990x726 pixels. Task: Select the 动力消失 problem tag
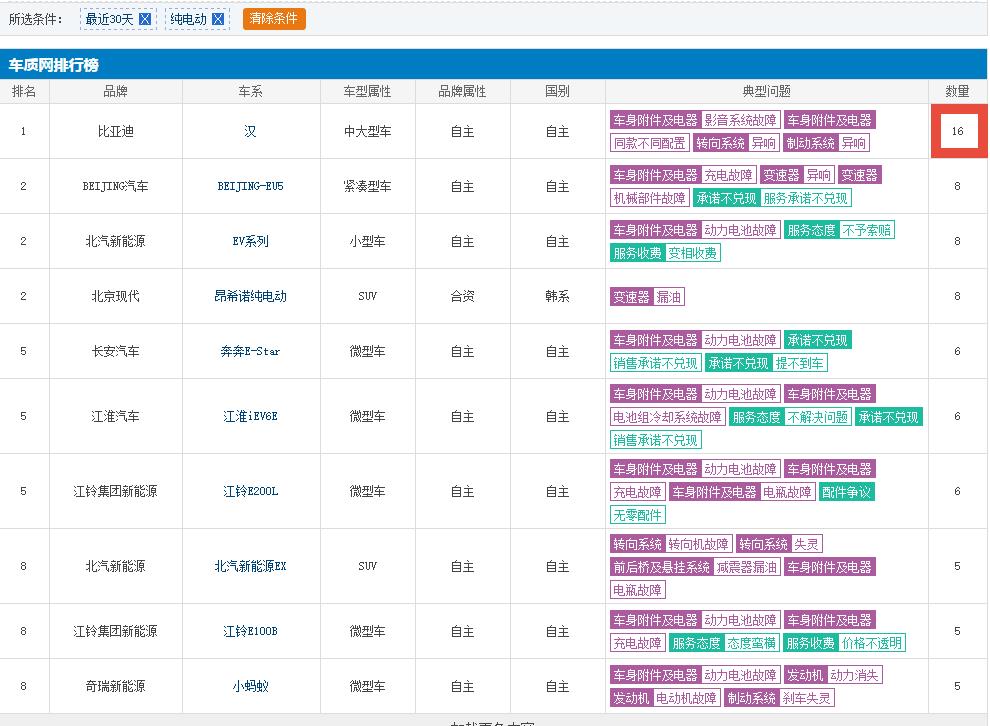click(x=854, y=675)
